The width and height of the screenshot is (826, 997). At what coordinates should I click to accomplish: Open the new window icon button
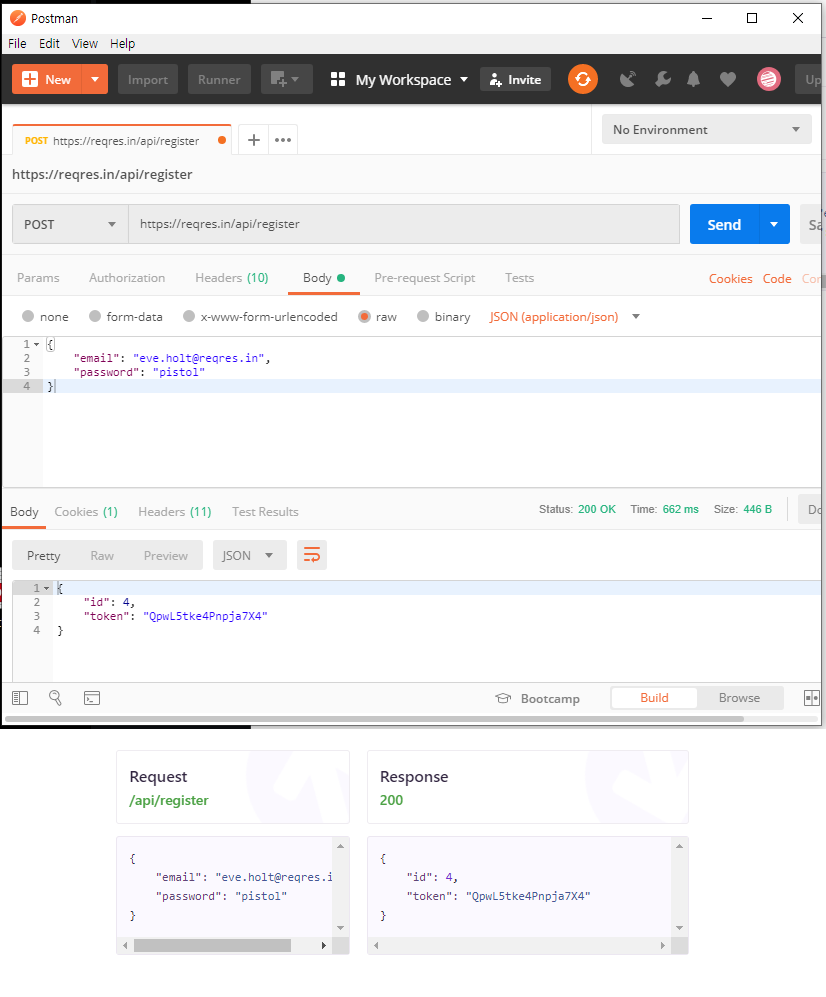[287, 79]
